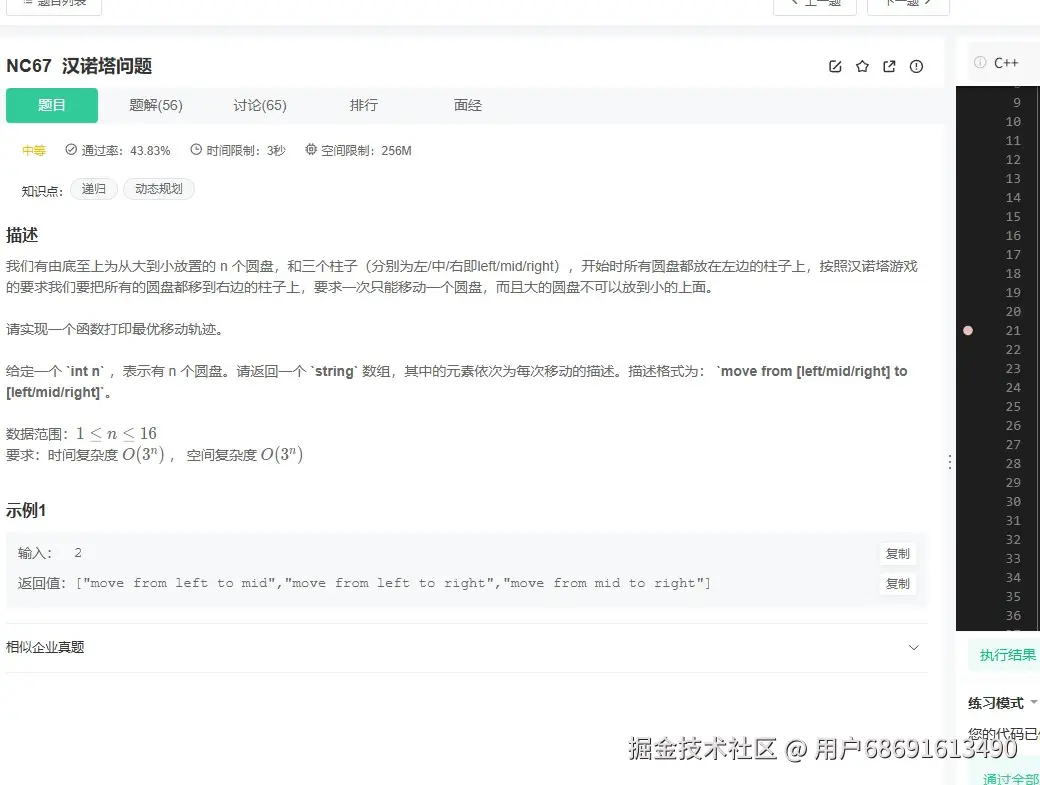Image resolution: width=1040 pixels, height=785 pixels.
Task: Open the 题目列表 problem list
Action: (52, 5)
